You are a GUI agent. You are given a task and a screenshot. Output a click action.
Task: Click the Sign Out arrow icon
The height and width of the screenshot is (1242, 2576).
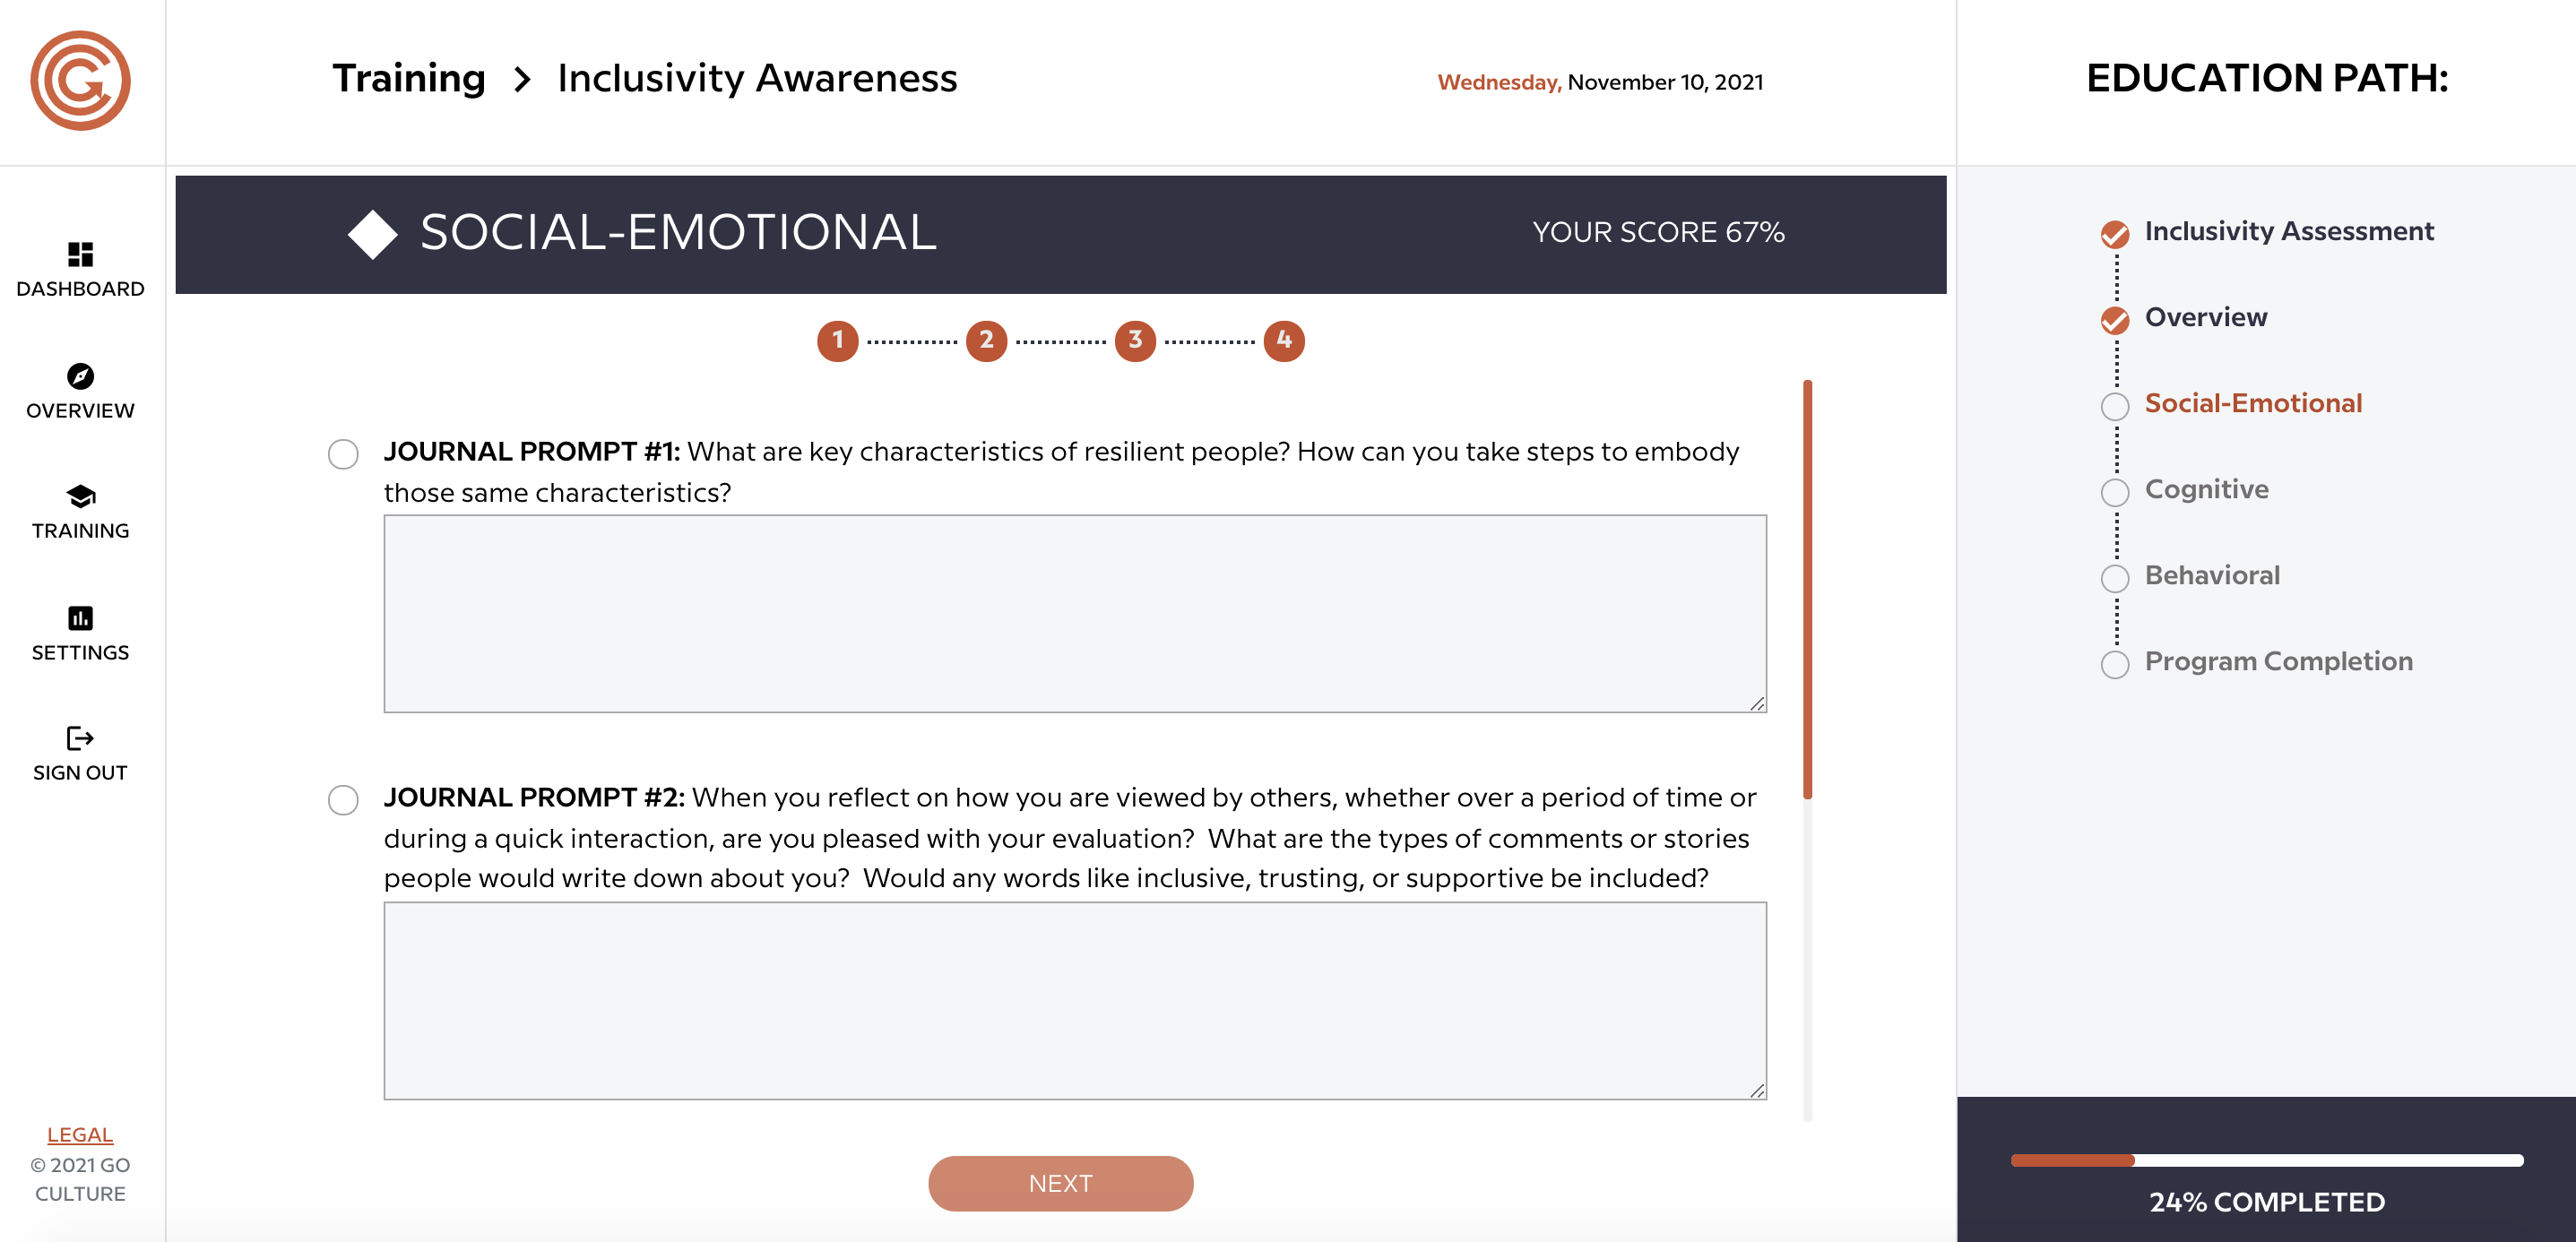[80, 738]
